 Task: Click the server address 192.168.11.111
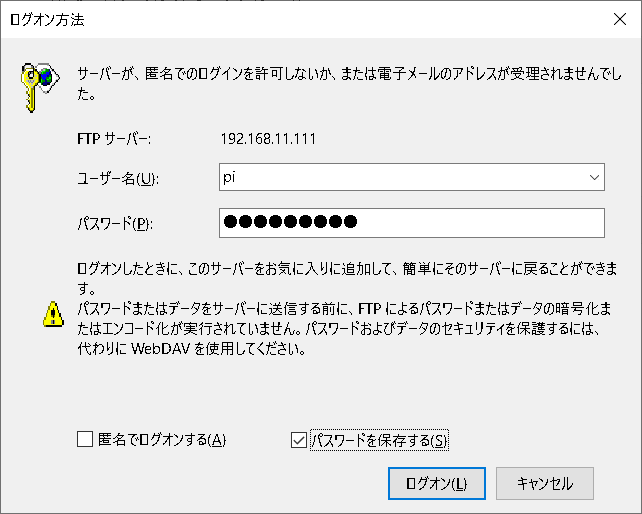[x=268, y=139]
